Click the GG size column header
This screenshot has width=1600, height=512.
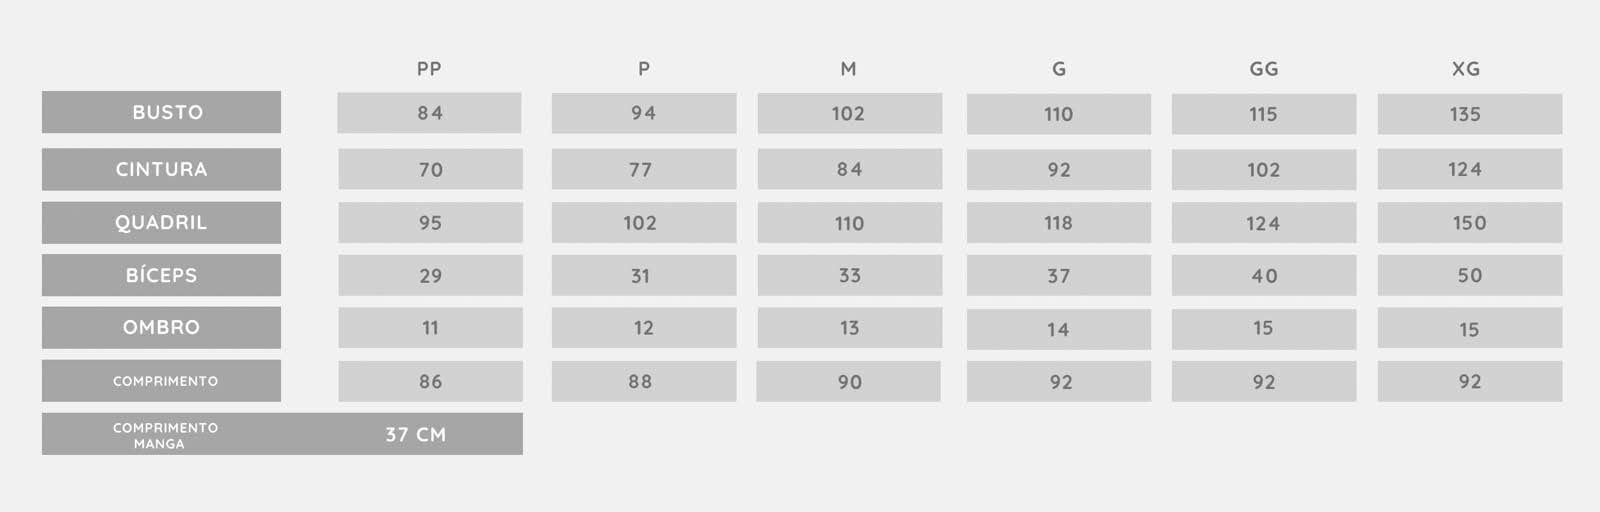(1264, 69)
